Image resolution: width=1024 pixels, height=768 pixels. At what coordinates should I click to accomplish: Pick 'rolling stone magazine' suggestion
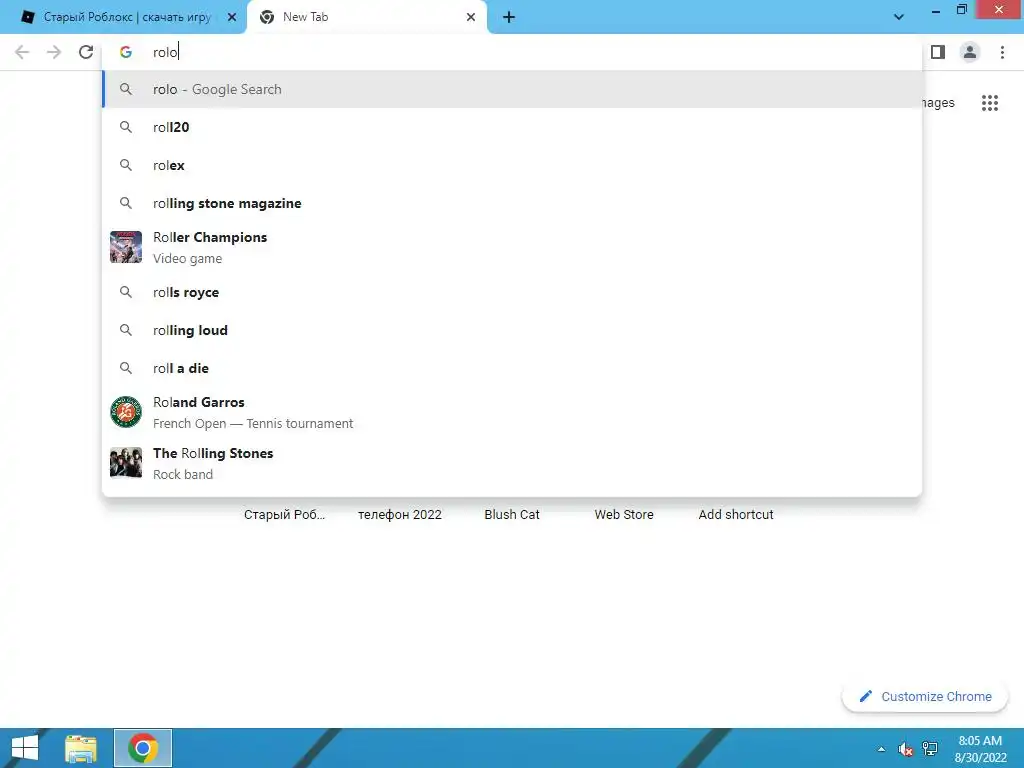pyautogui.click(x=513, y=203)
